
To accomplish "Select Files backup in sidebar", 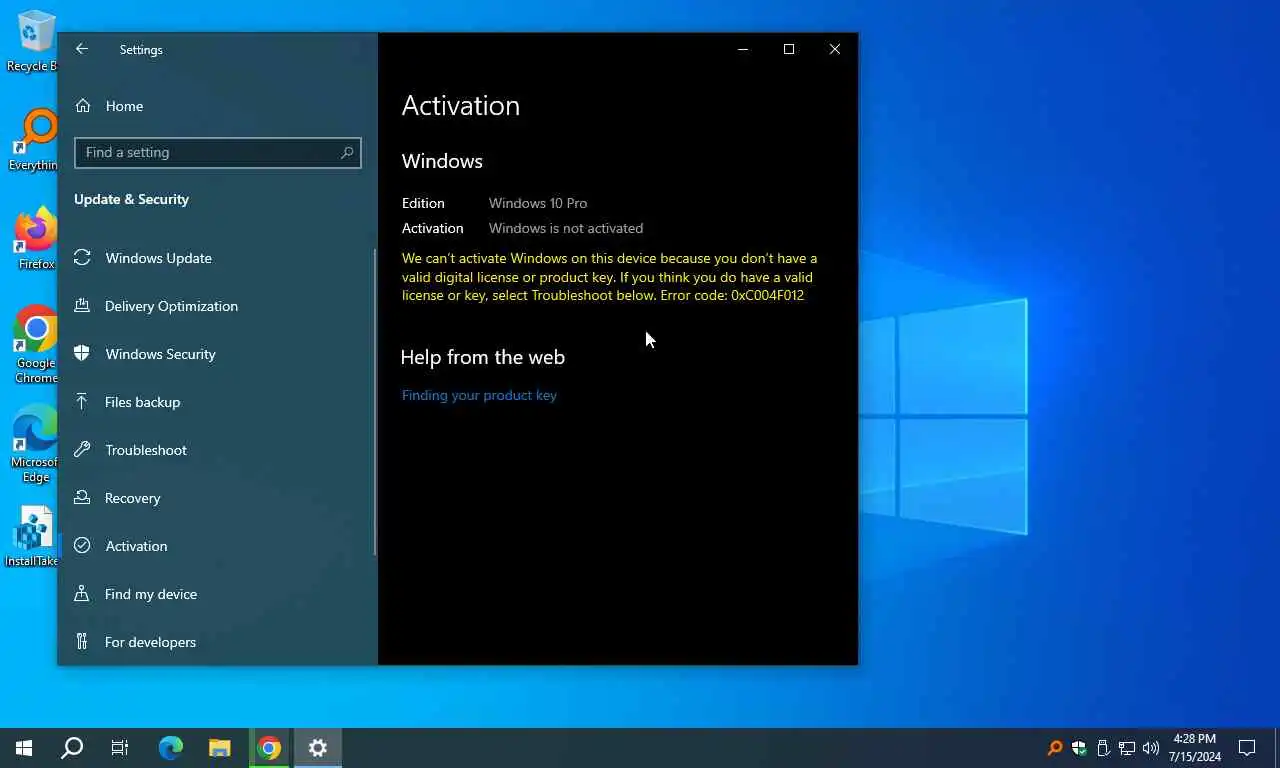I will [x=218, y=402].
